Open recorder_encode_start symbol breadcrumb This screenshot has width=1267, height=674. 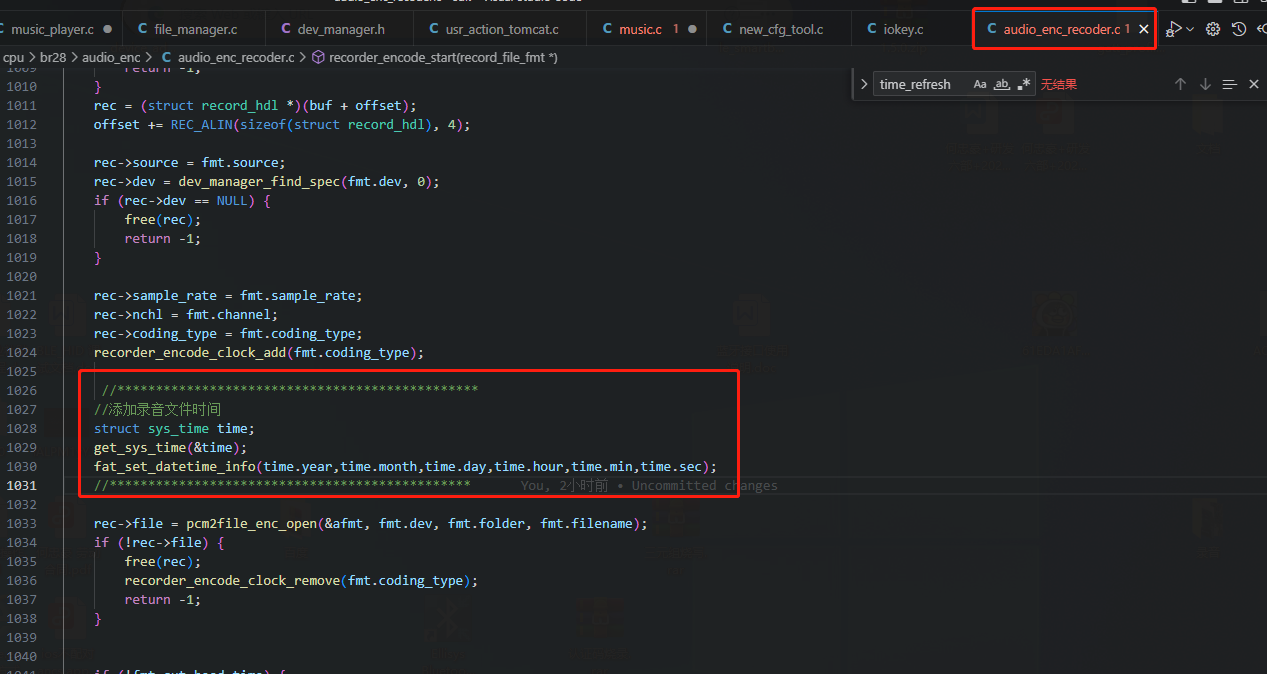click(x=435, y=58)
